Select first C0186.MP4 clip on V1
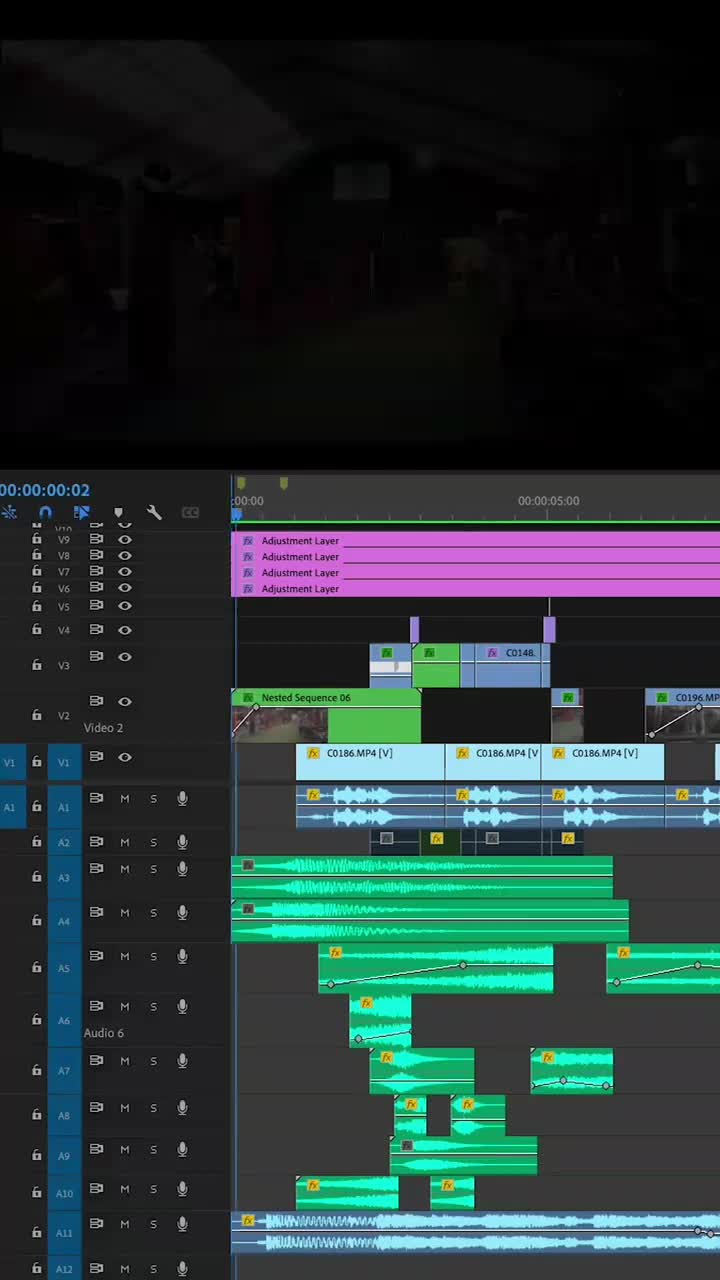 coord(370,762)
